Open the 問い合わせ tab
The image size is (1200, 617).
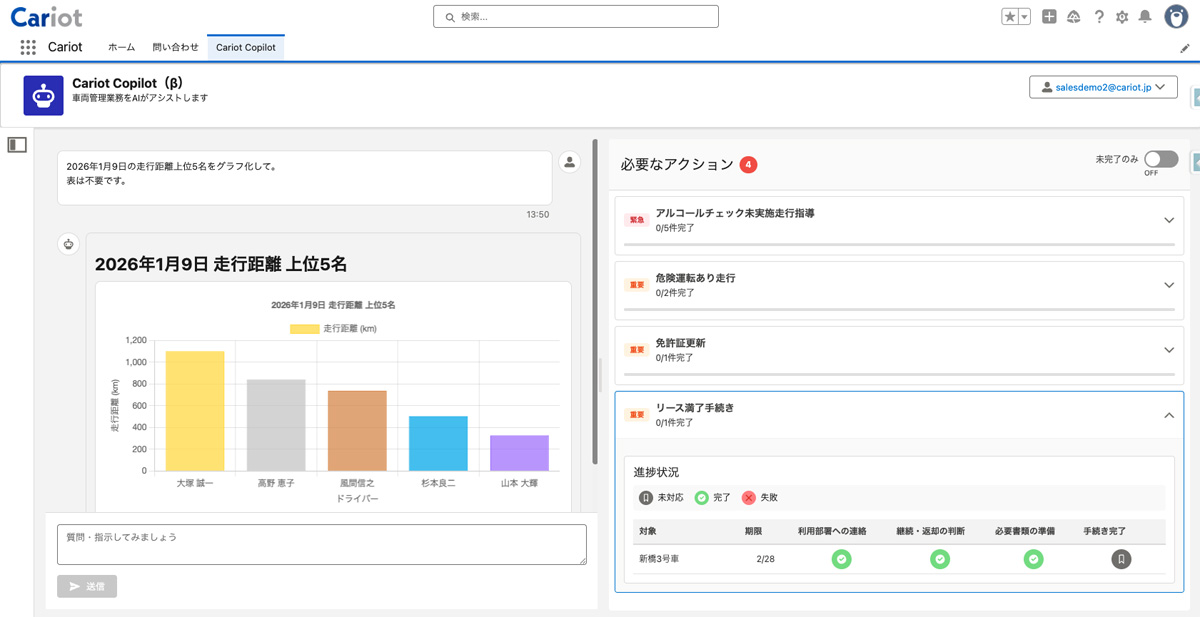coord(175,47)
